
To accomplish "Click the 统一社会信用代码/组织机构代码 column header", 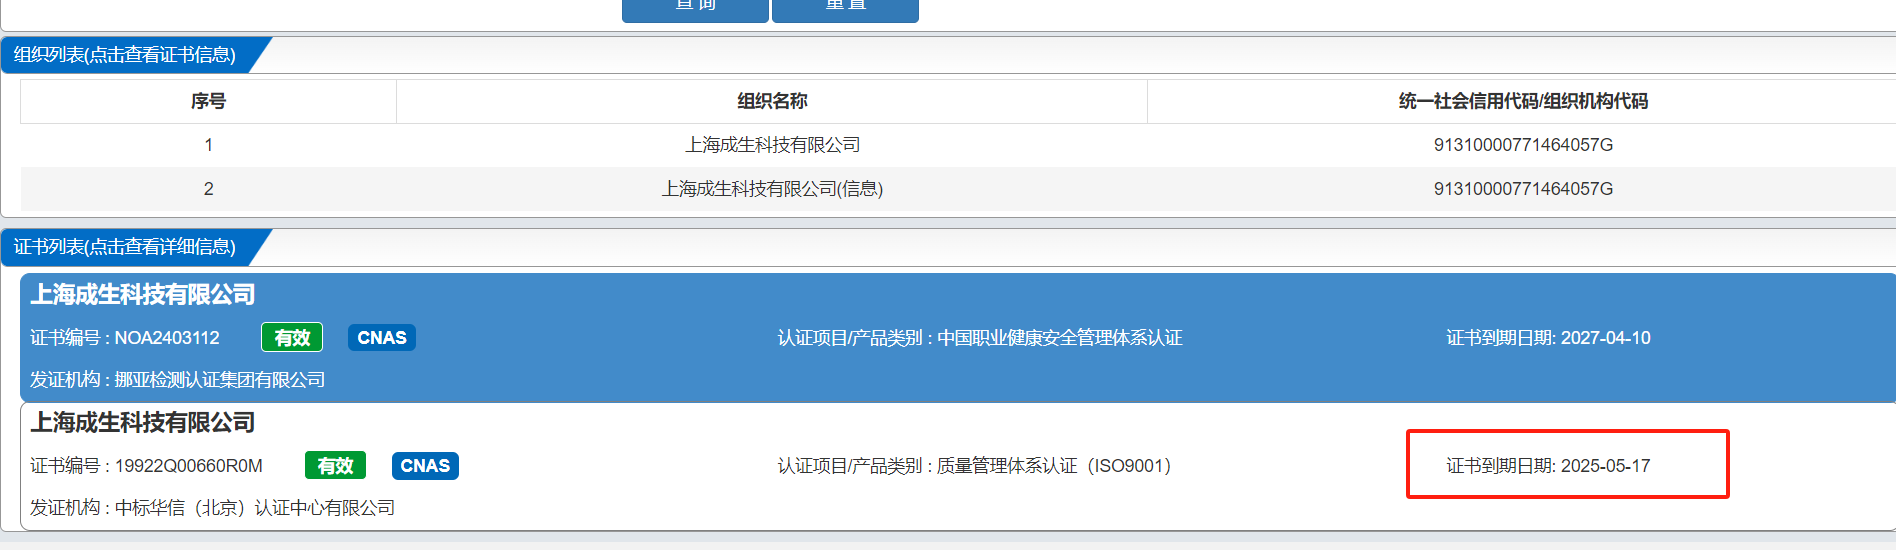I will (1523, 101).
